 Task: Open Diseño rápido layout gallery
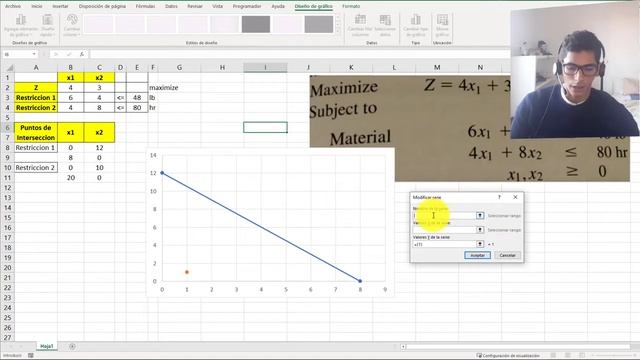48,25
